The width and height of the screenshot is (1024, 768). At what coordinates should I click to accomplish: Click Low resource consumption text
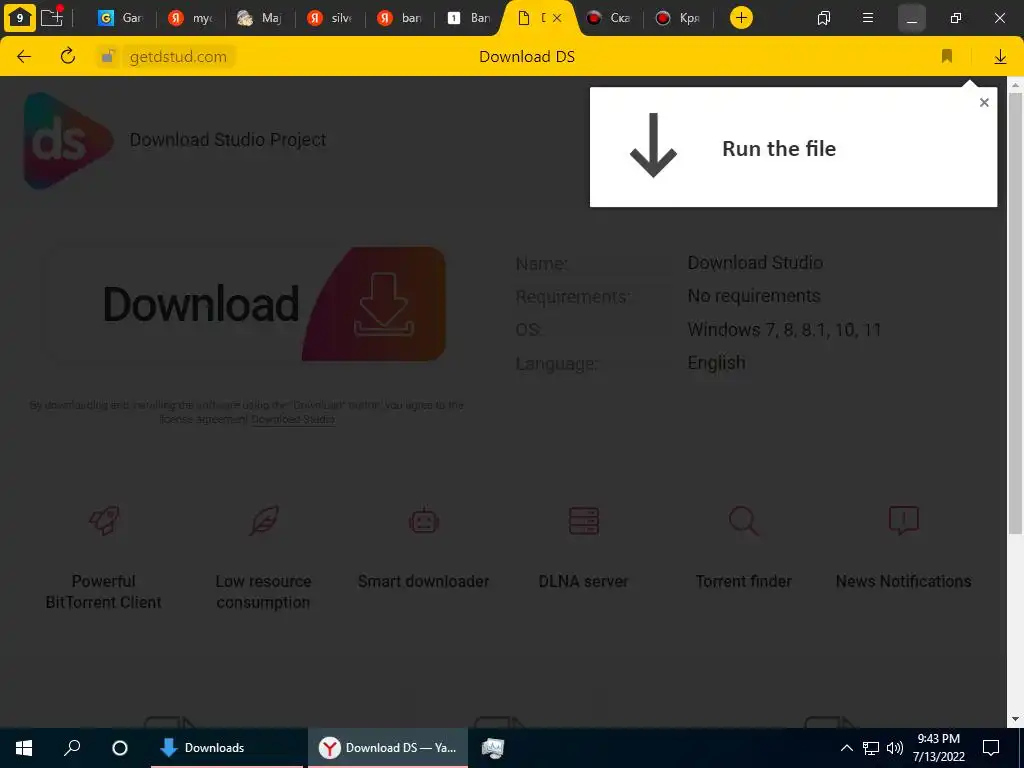click(263, 592)
